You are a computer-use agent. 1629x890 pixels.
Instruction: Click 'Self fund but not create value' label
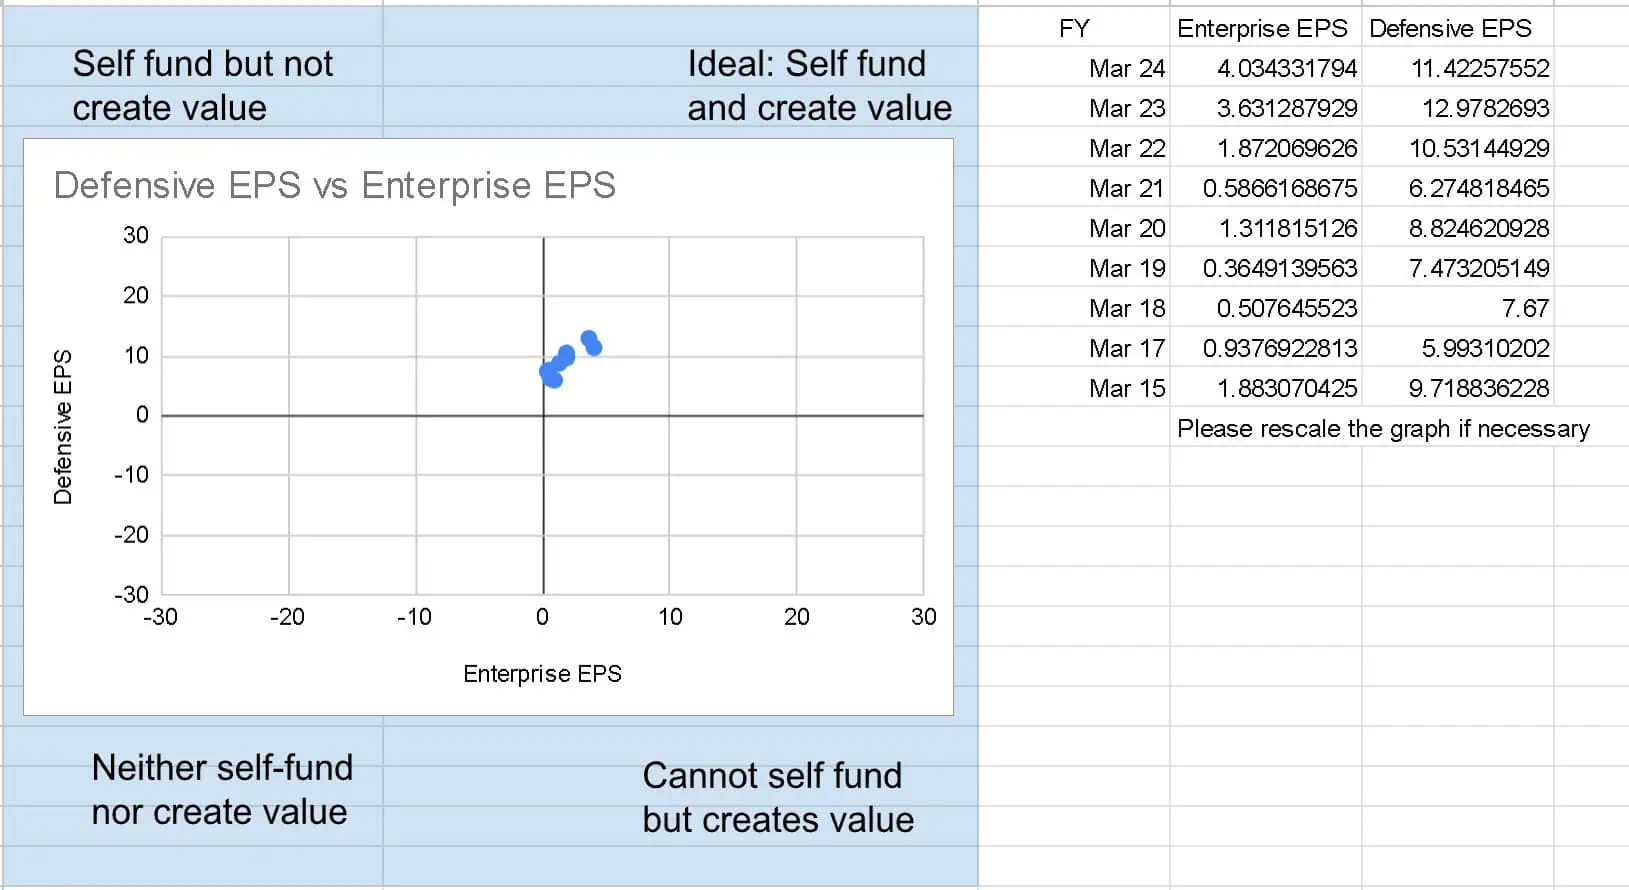[x=203, y=86]
